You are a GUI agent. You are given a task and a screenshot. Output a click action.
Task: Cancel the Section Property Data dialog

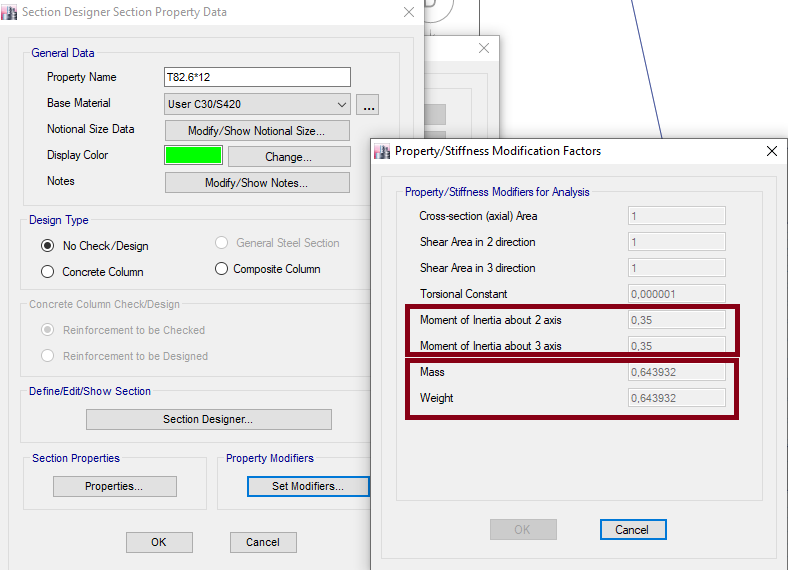pyautogui.click(x=263, y=542)
